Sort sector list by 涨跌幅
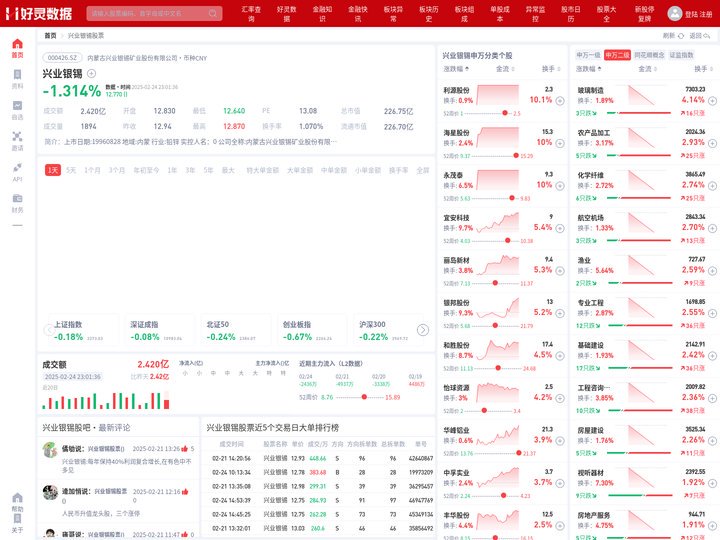This screenshot has height=540, width=720. 589,69
